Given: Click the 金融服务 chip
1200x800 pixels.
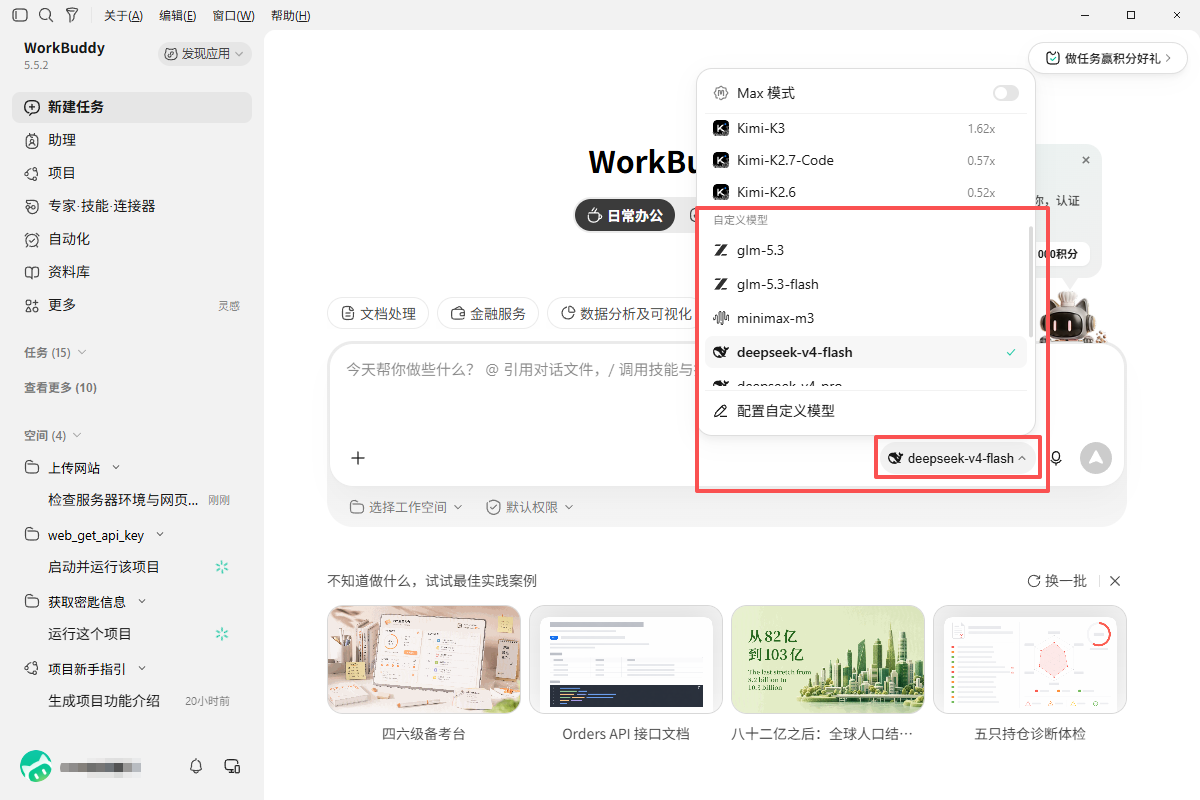Looking at the screenshot, I should [488, 313].
